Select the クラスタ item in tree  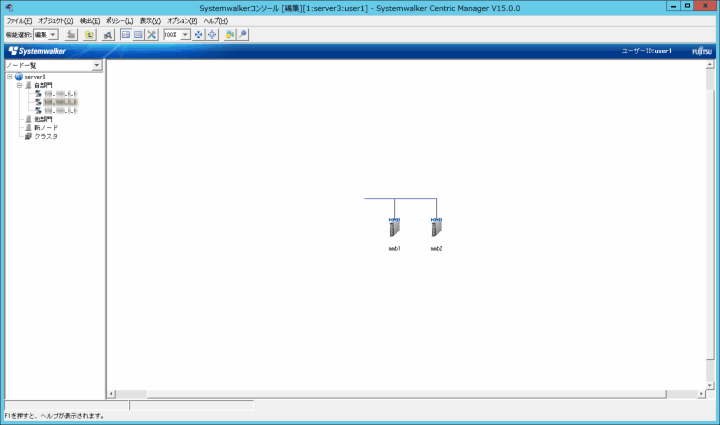click(46, 136)
